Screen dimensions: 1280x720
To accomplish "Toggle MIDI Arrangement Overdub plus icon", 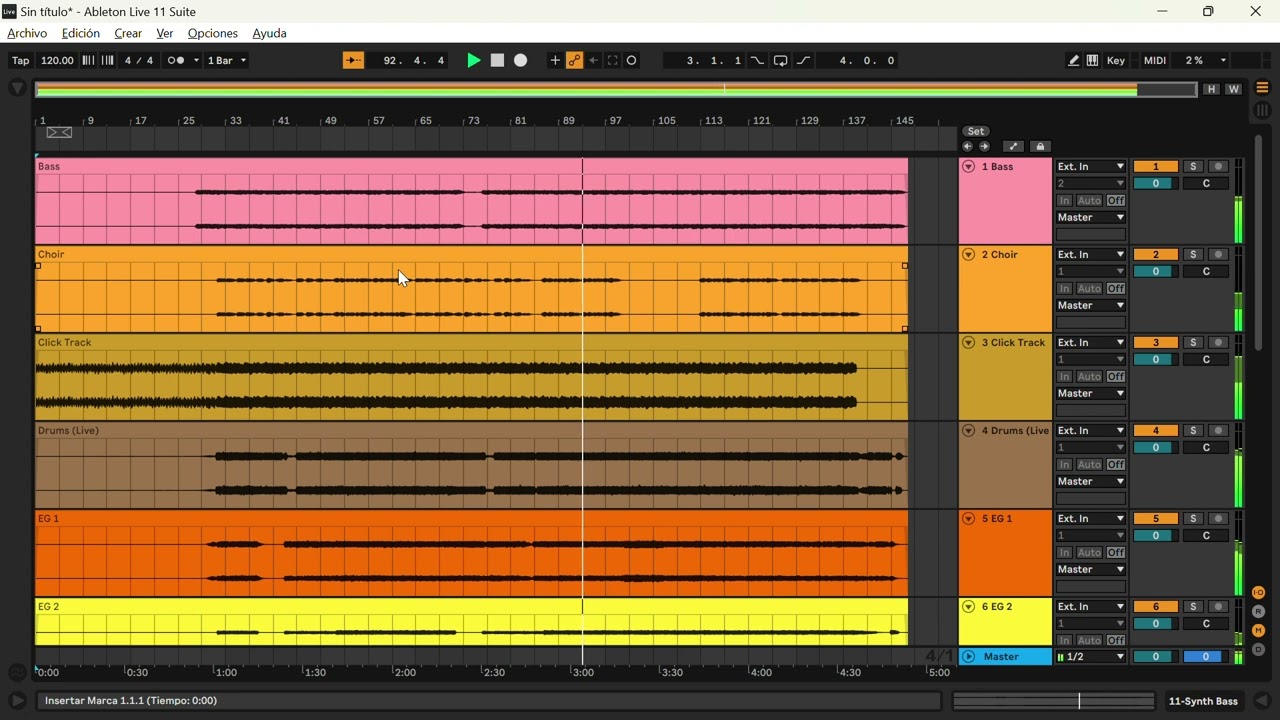I will pyautogui.click(x=555, y=61).
